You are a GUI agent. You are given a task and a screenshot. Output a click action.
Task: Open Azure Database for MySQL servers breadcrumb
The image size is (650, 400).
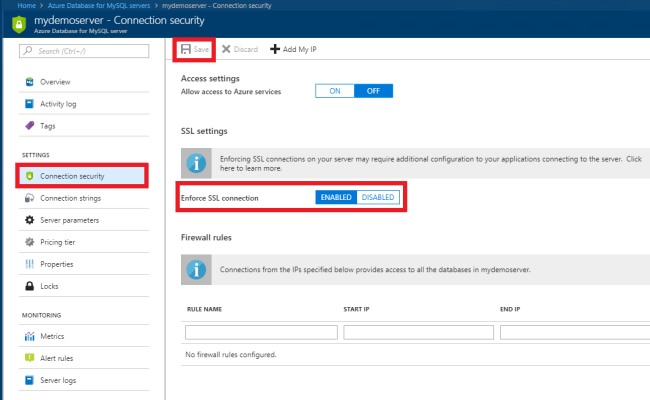[x=99, y=5]
